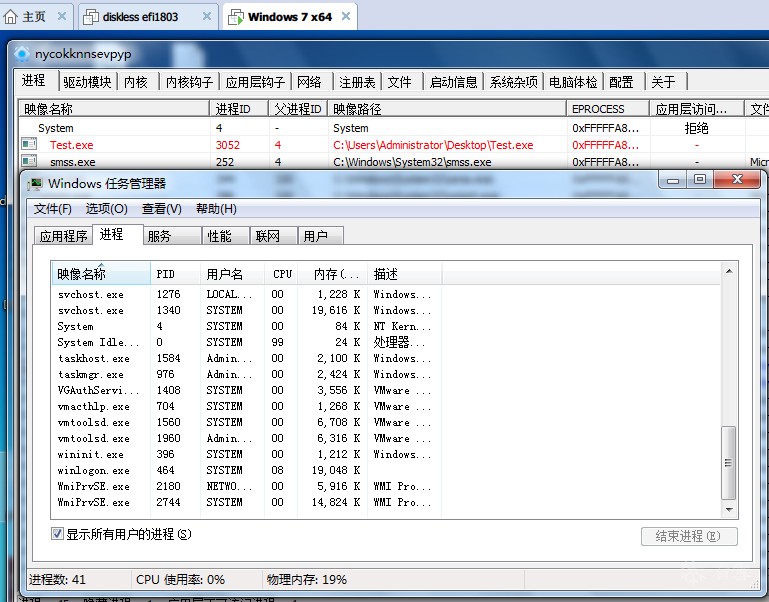Open the 网络 tab
Screen dimensions: 769x602
[311, 82]
